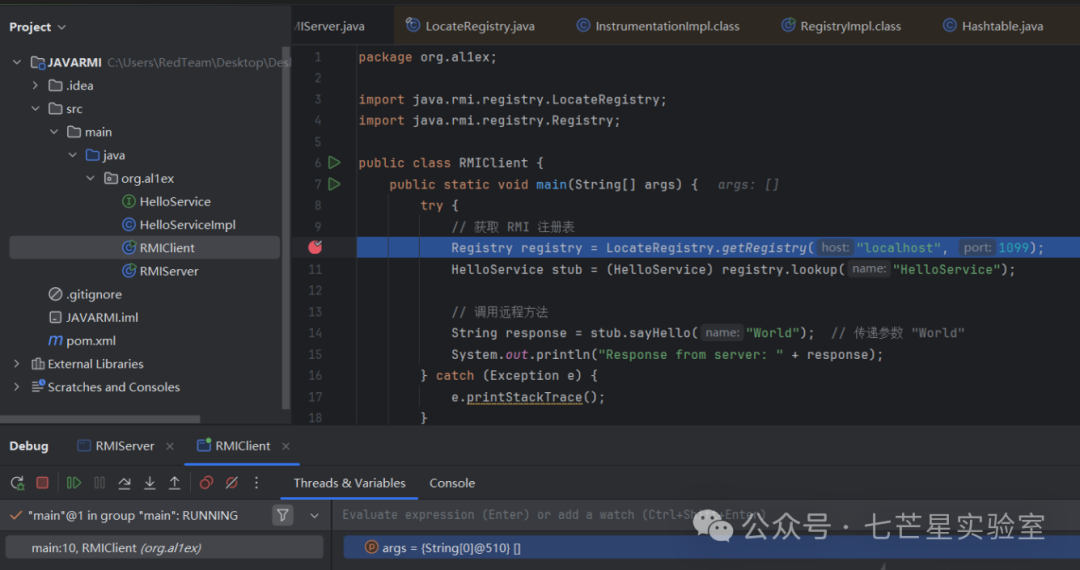The height and width of the screenshot is (570, 1080).
Task: Click the "main"@1 RUNNING thread entry
Action: point(133,516)
